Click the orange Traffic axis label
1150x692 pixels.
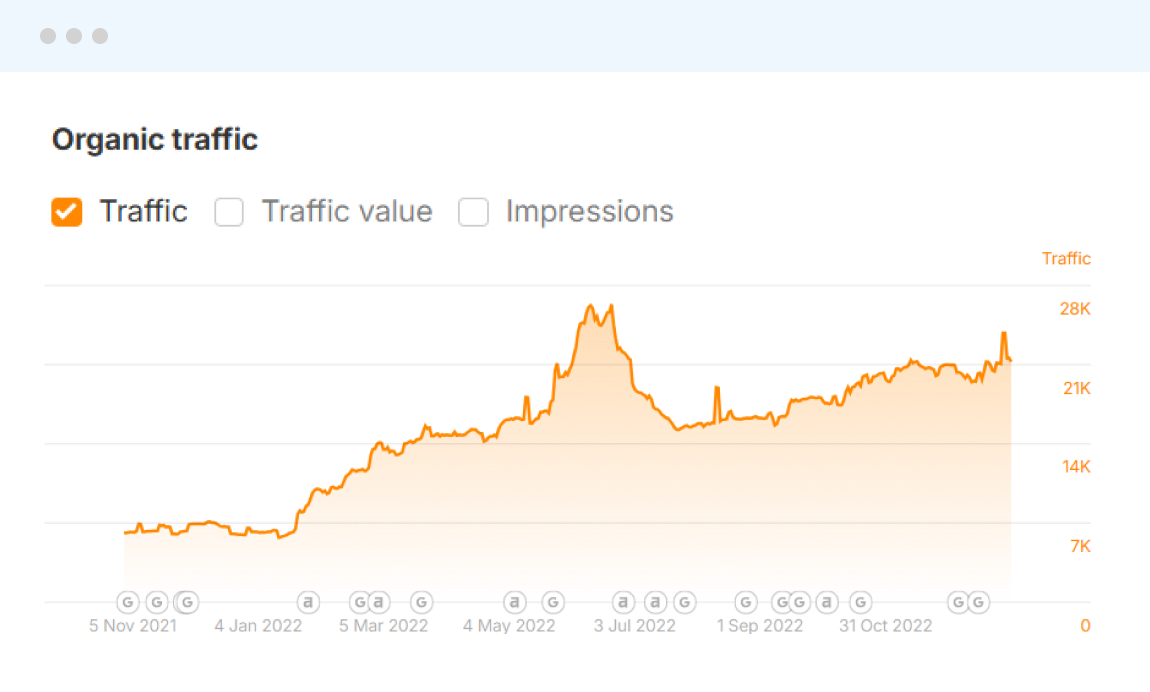pyautogui.click(x=1066, y=258)
